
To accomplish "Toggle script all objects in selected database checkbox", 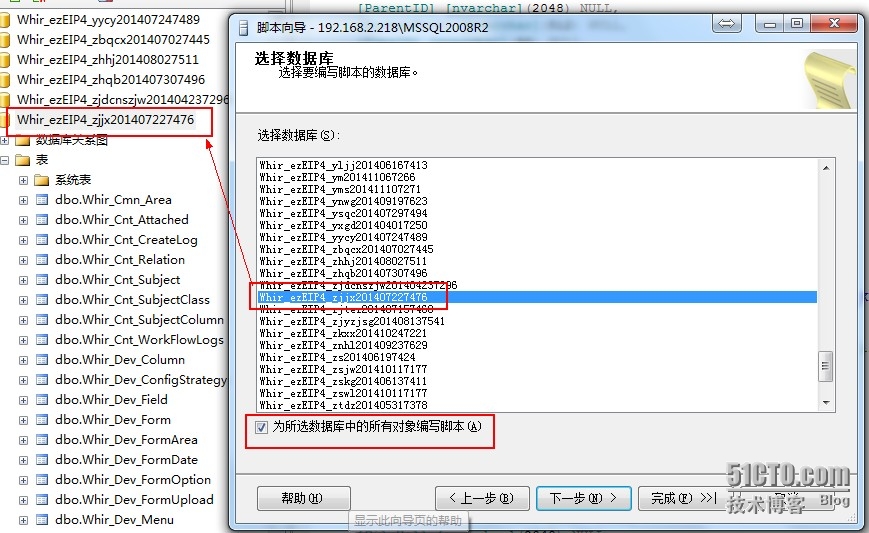I will point(262,427).
